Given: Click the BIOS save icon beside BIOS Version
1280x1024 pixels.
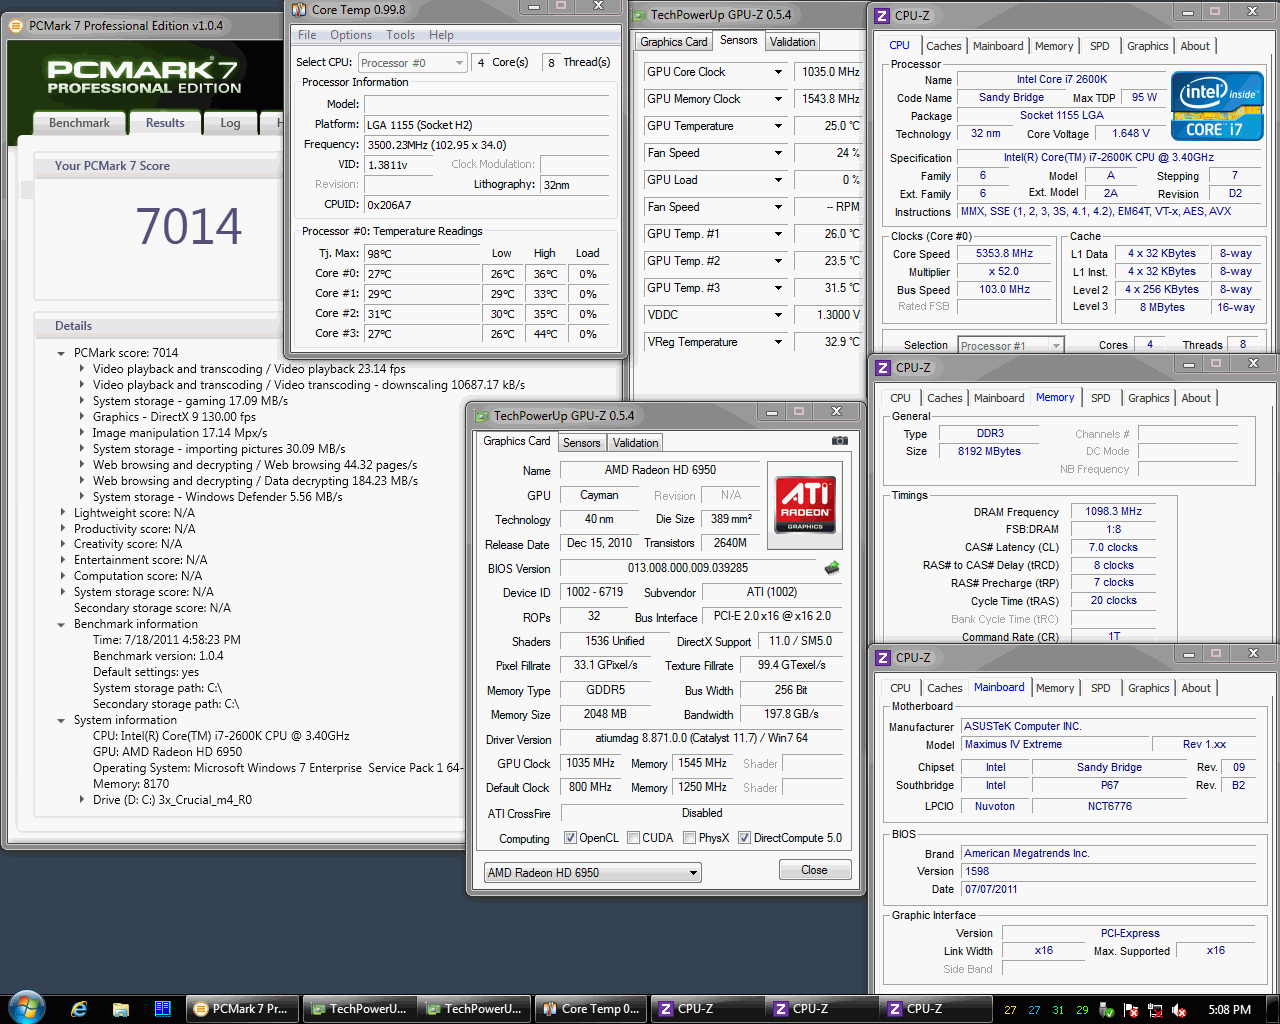Looking at the screenshot, I should point(832,568).
